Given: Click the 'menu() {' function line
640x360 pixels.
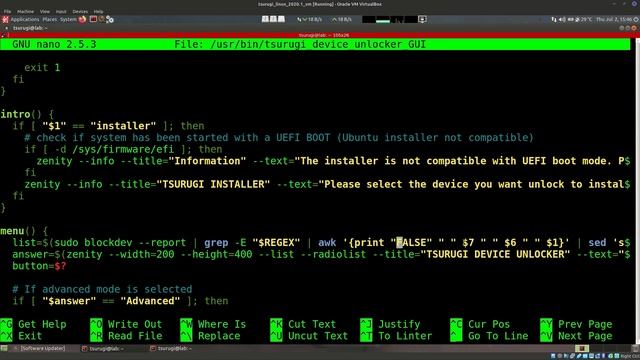Looking at the screenshot, I should 24,231.
